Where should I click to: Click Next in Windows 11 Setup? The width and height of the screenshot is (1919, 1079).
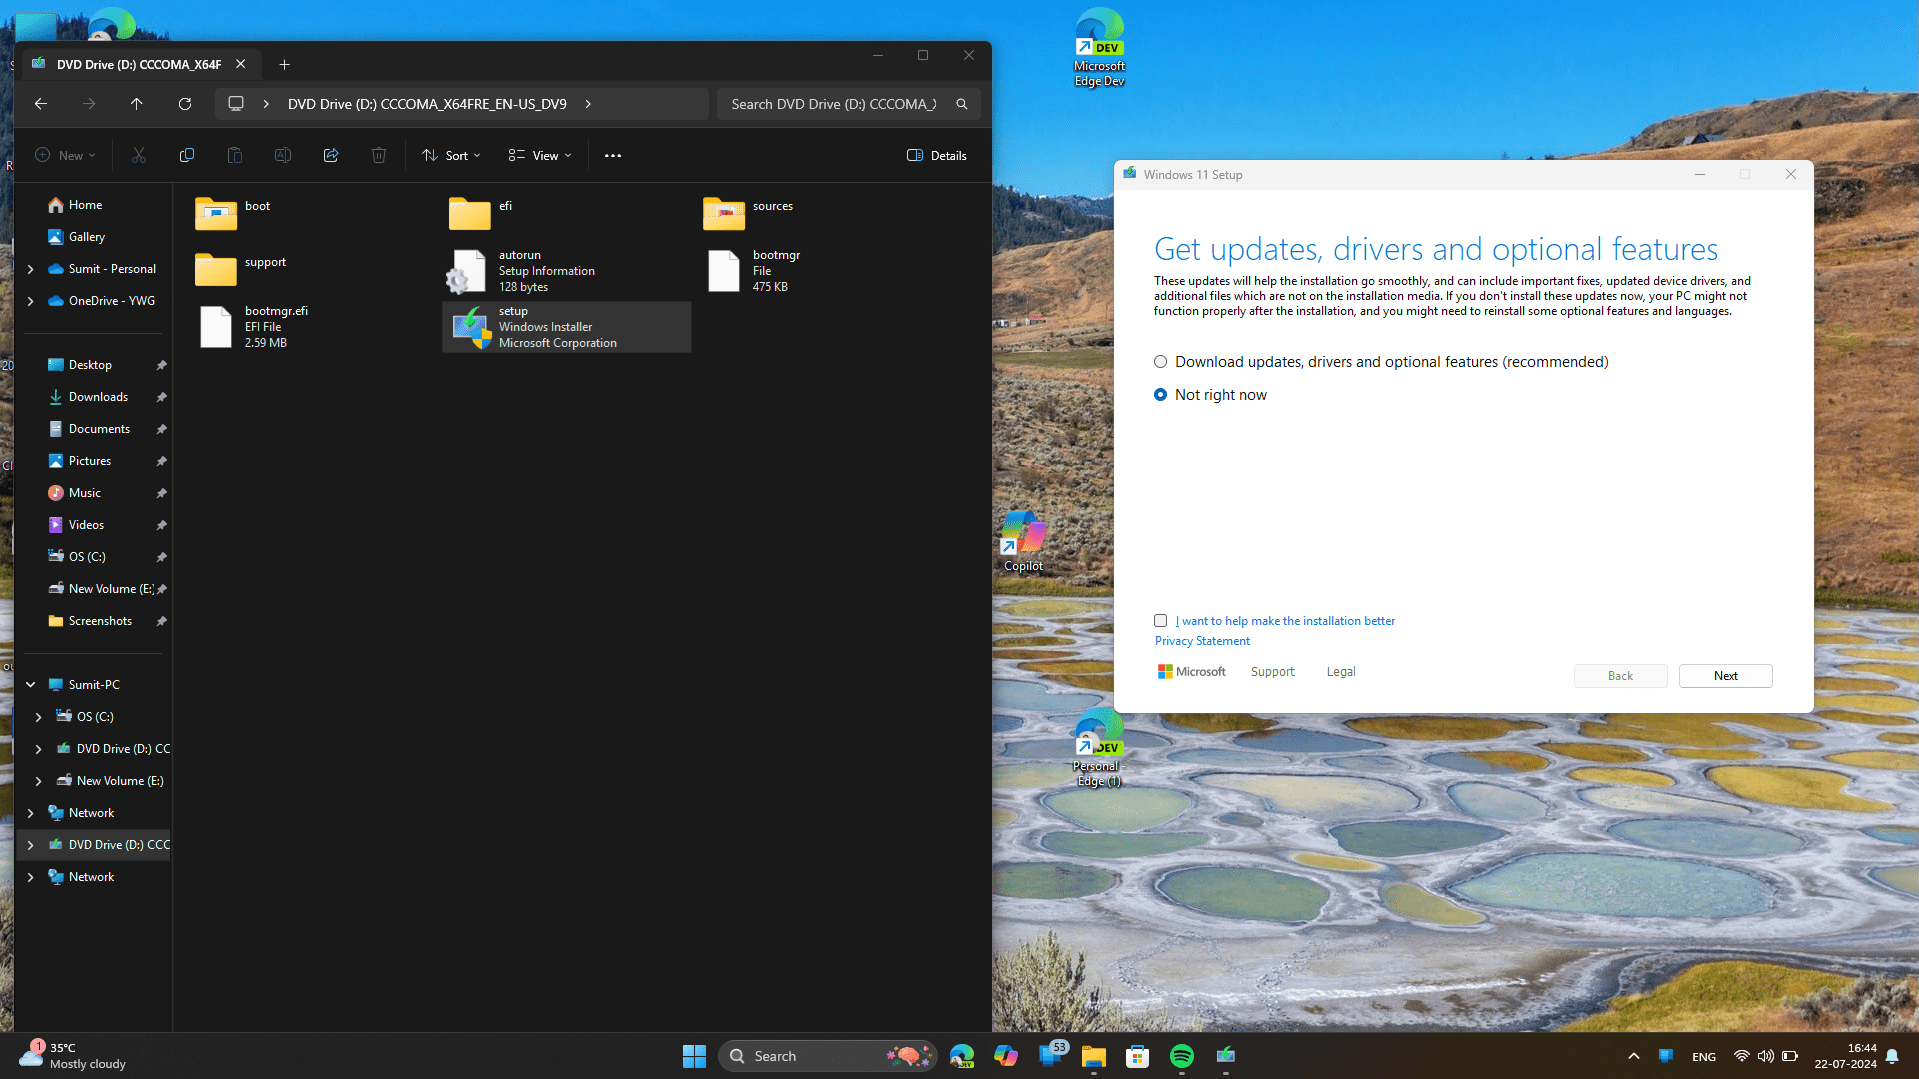pos(1724,675)
